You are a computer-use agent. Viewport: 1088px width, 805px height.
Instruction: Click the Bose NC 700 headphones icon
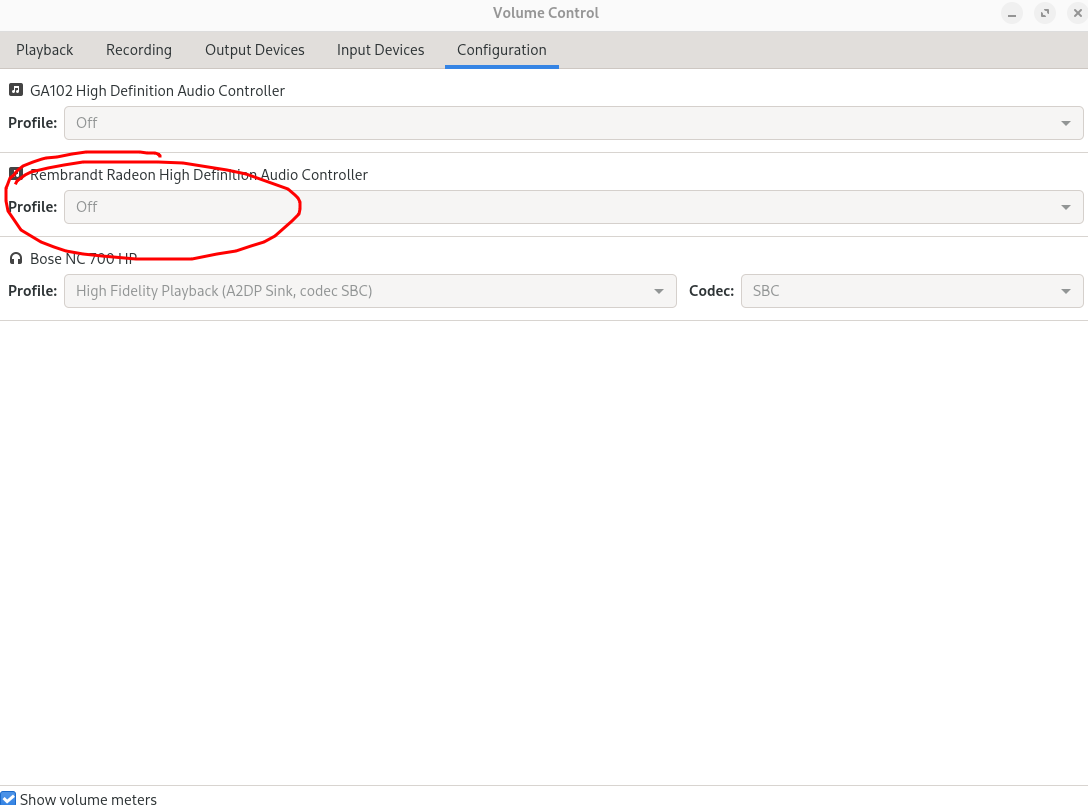(x=16, y=258)
